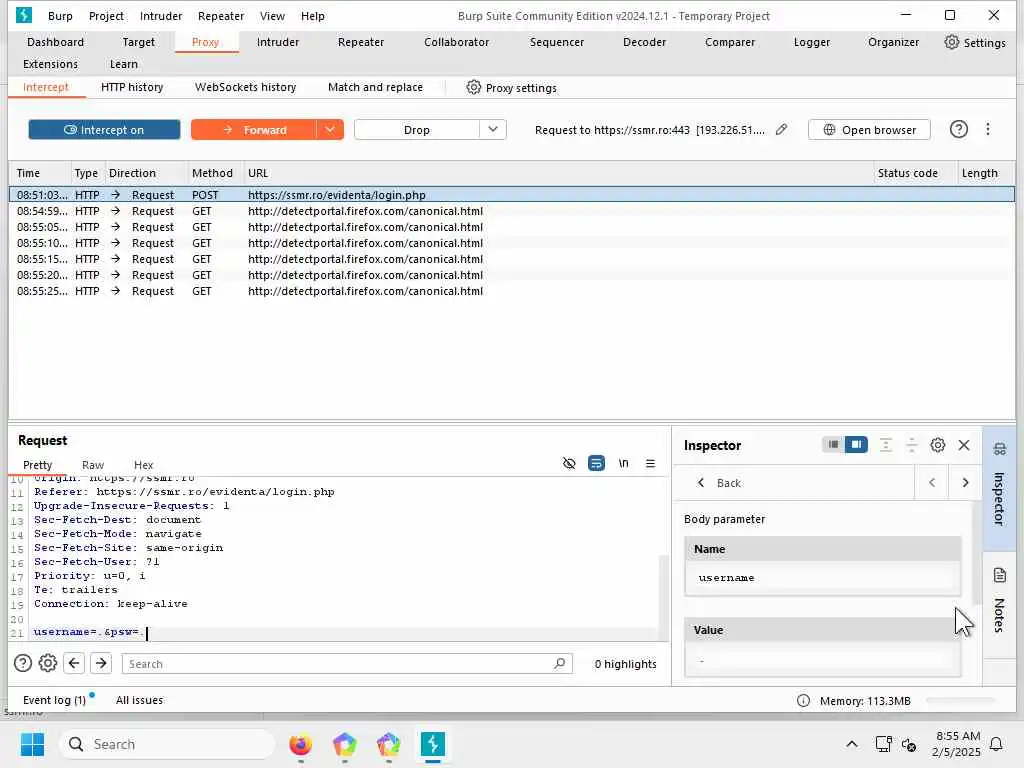
Task: Close the Inspector panel
Action: [963, 445]
